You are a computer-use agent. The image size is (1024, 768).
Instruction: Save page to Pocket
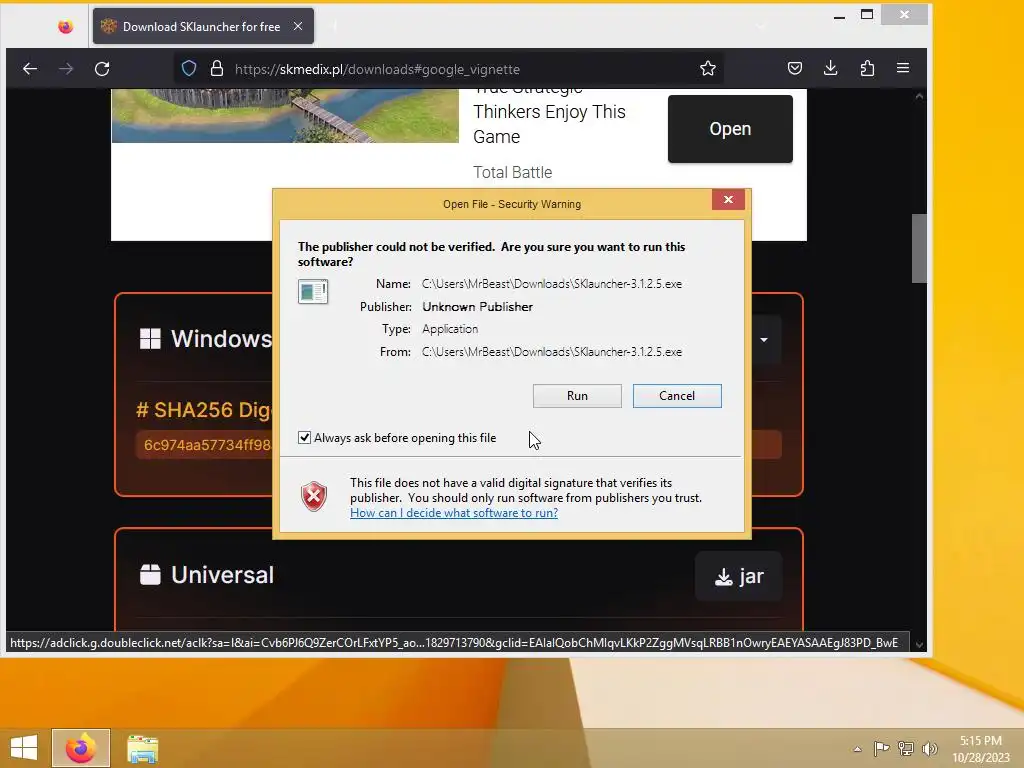(795, 68)
